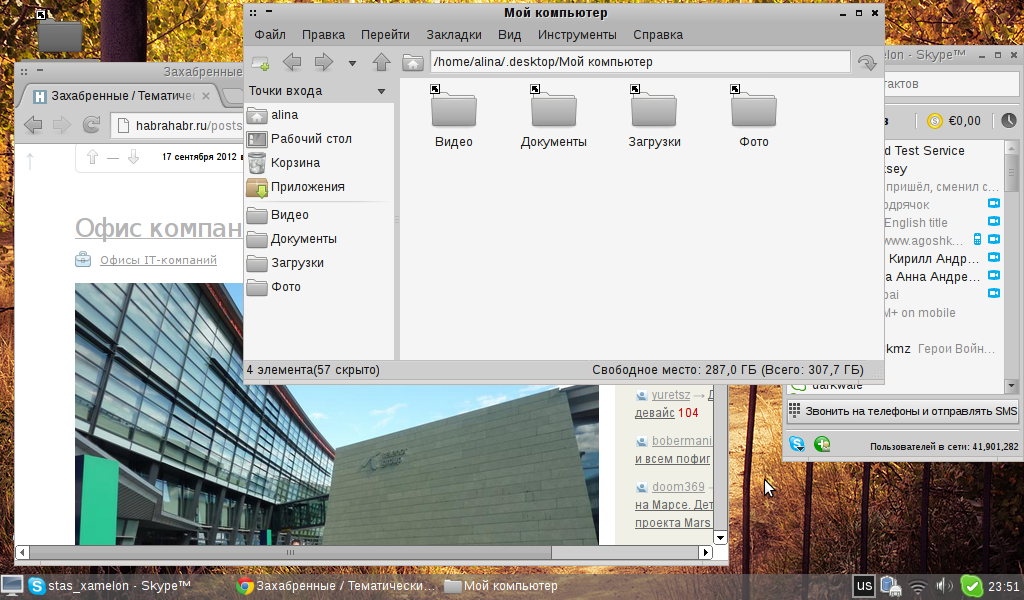Focus the file manager path field
The width and height of the screenshot is (1024, 600).
point(640,62)
